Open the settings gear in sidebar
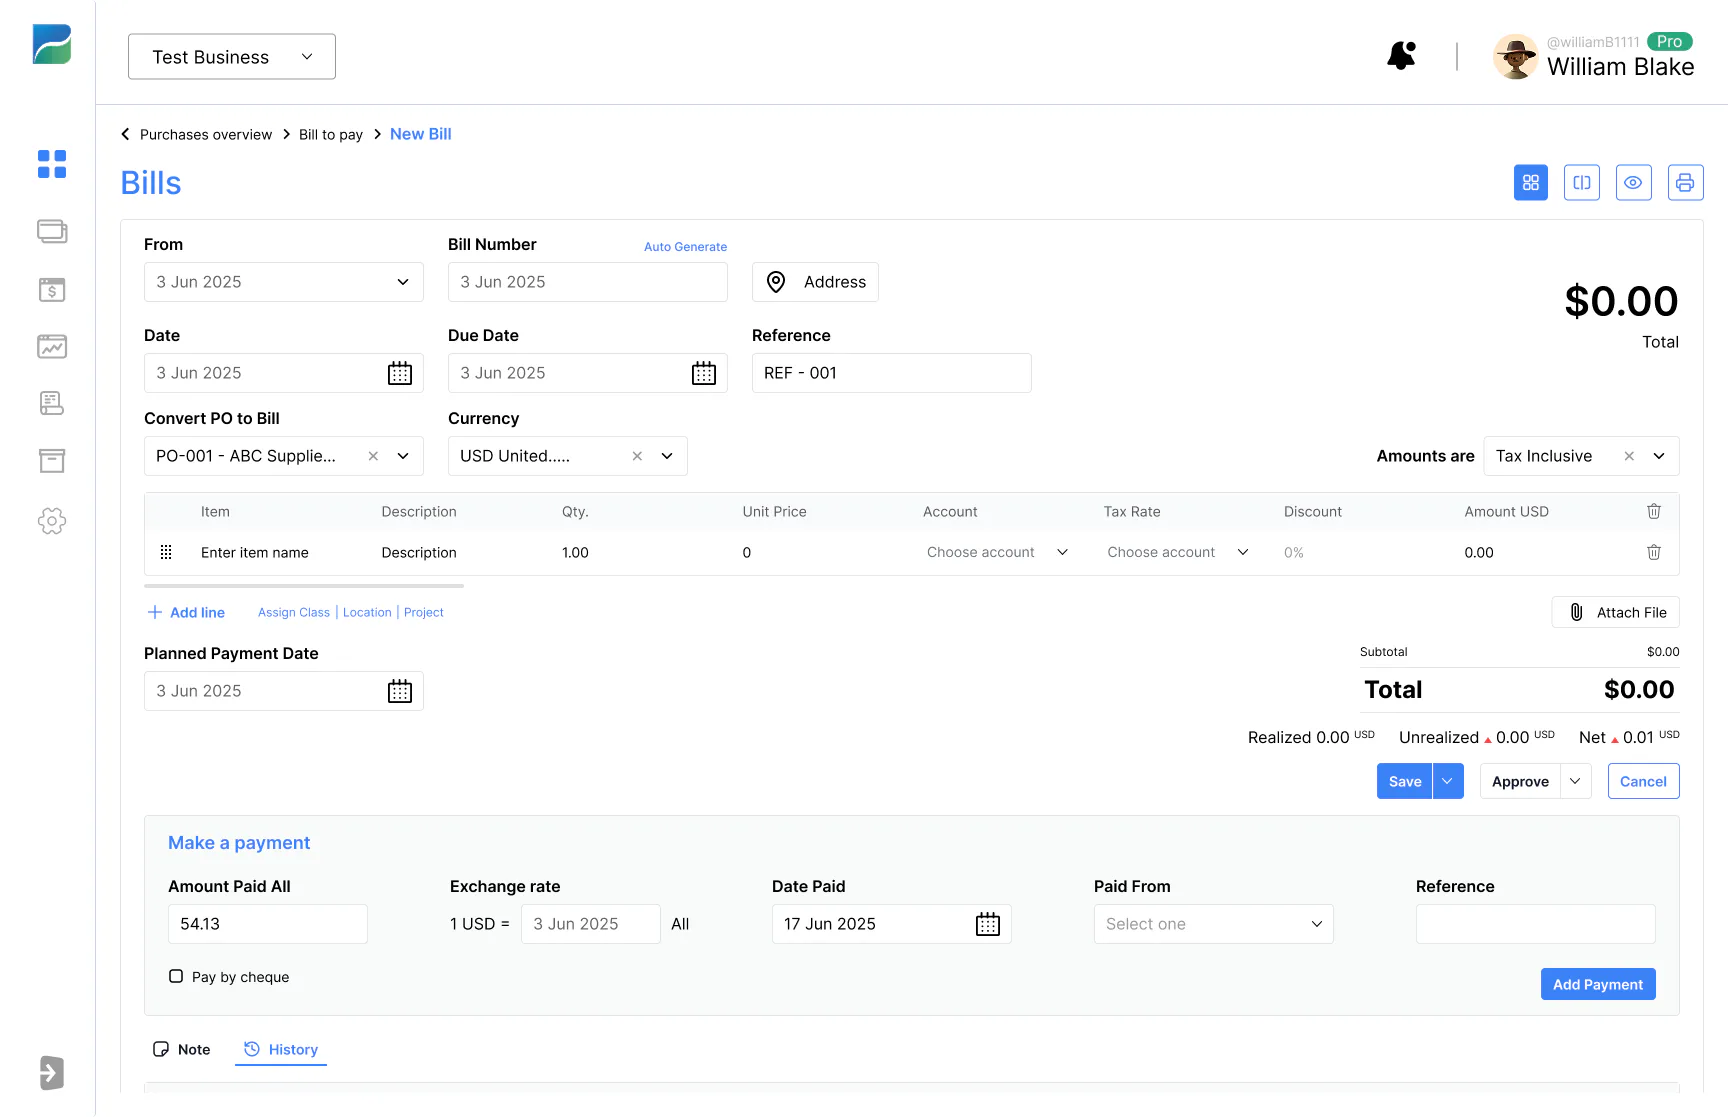Screen dimensions: 1728x1117 click(52, 520)
